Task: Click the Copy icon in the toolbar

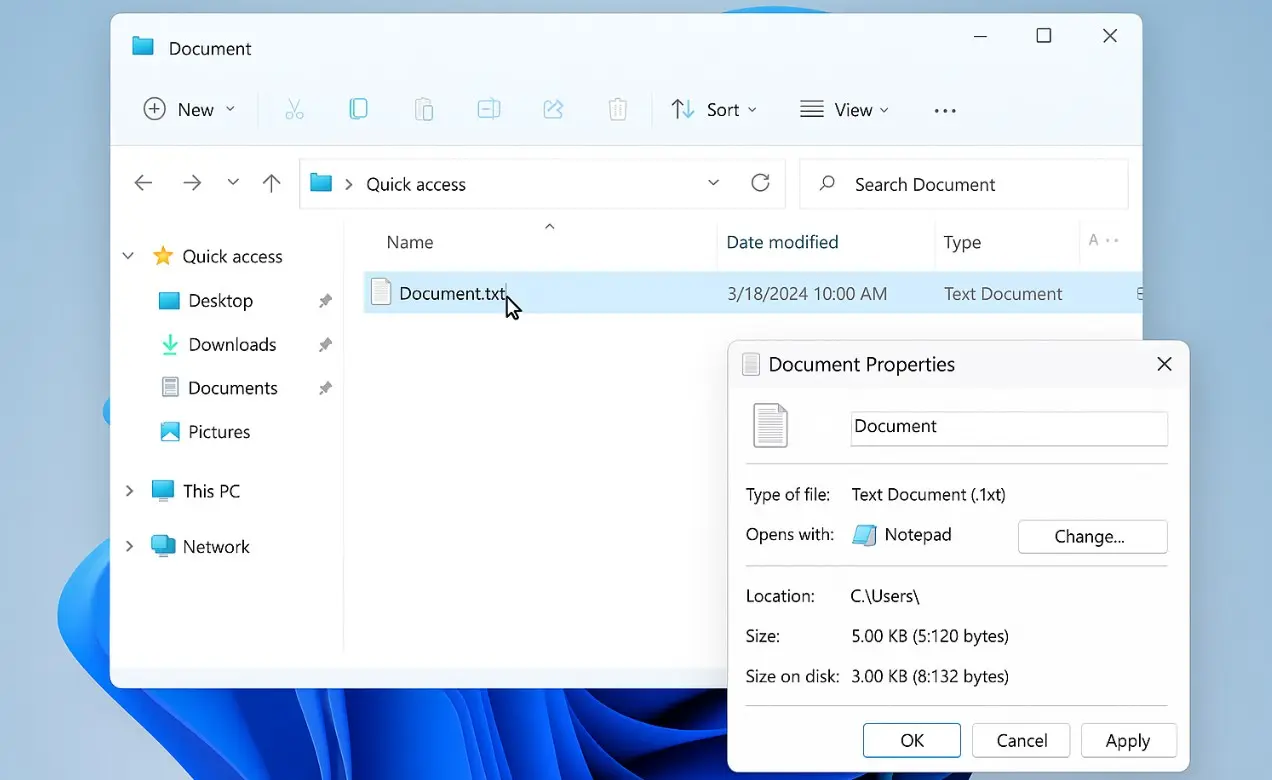Action: pyautogui.click(x=358, y=109)
